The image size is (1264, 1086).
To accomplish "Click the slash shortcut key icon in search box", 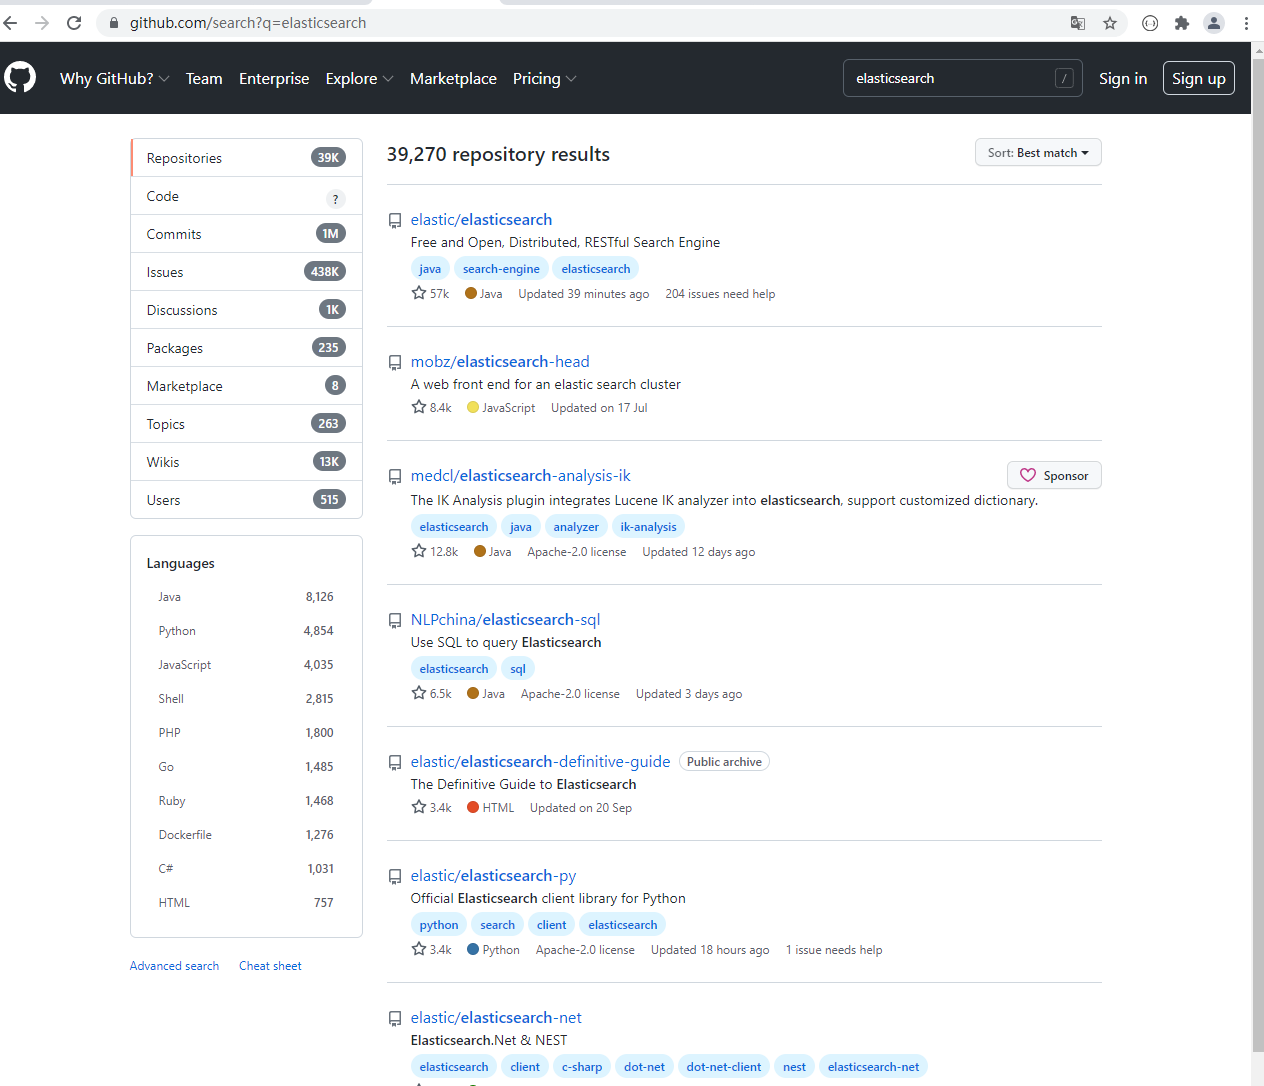I will (1064, 78).
